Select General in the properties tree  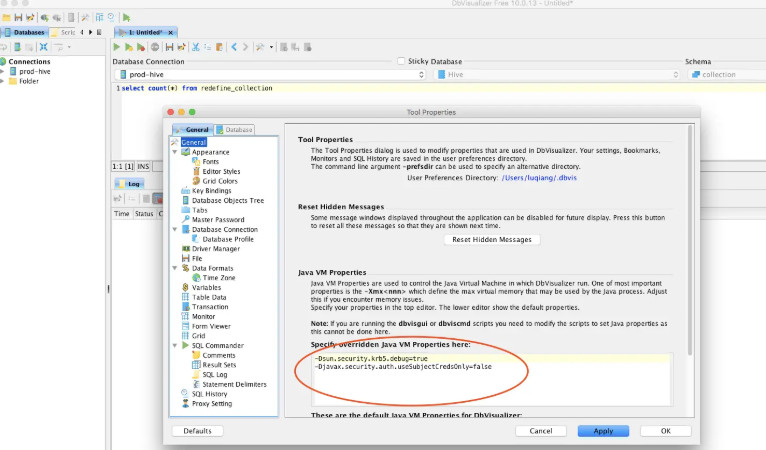click(x=194, y=142)
